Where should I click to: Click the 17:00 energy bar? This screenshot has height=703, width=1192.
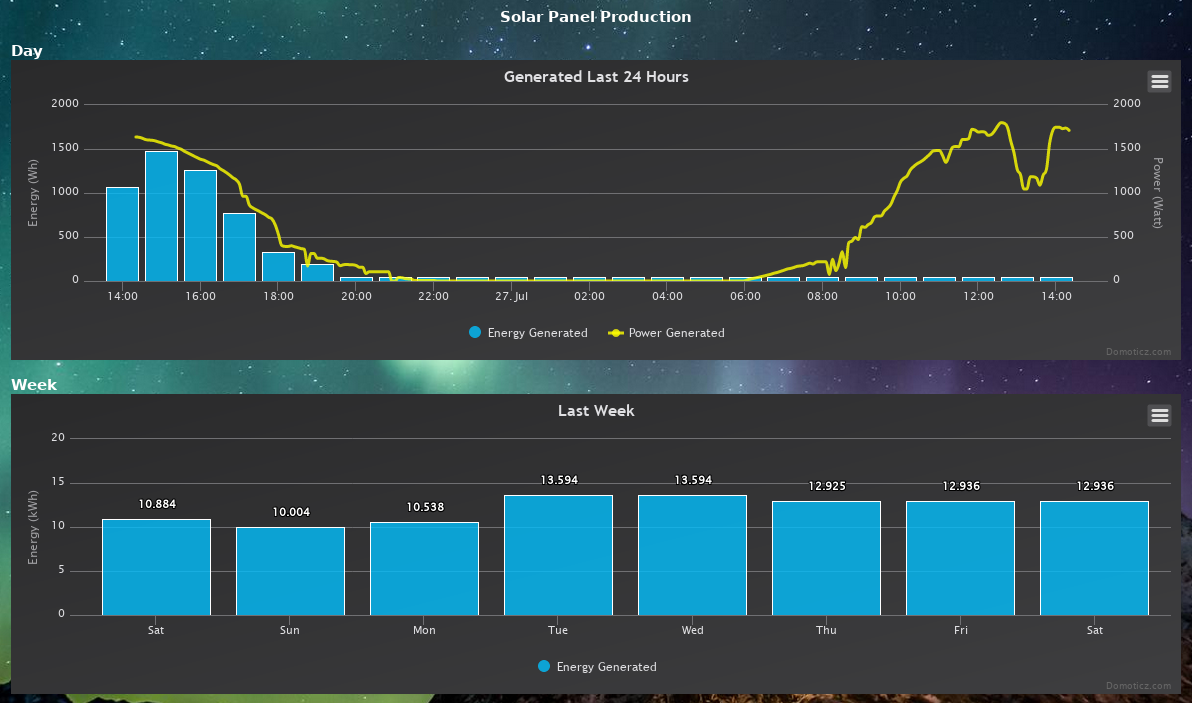pos(239,247)
